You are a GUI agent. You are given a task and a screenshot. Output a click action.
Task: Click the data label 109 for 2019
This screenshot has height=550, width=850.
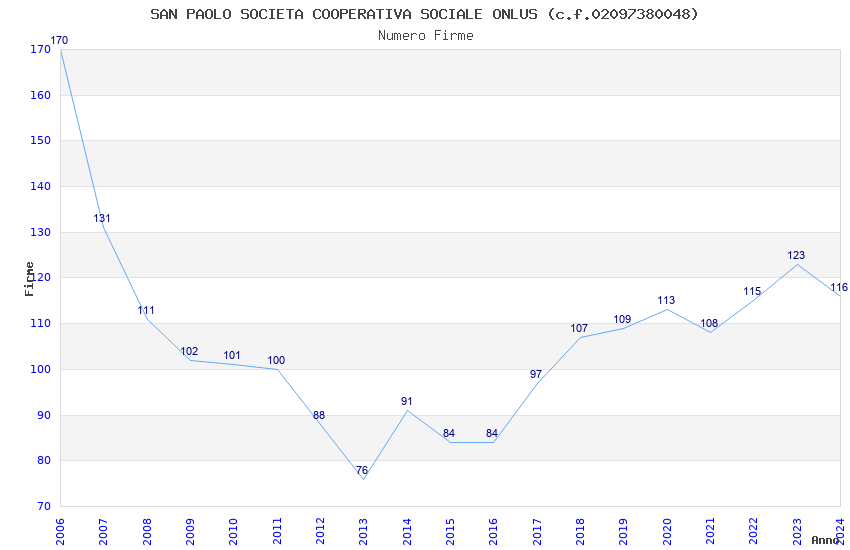click(x=622, y=320)
